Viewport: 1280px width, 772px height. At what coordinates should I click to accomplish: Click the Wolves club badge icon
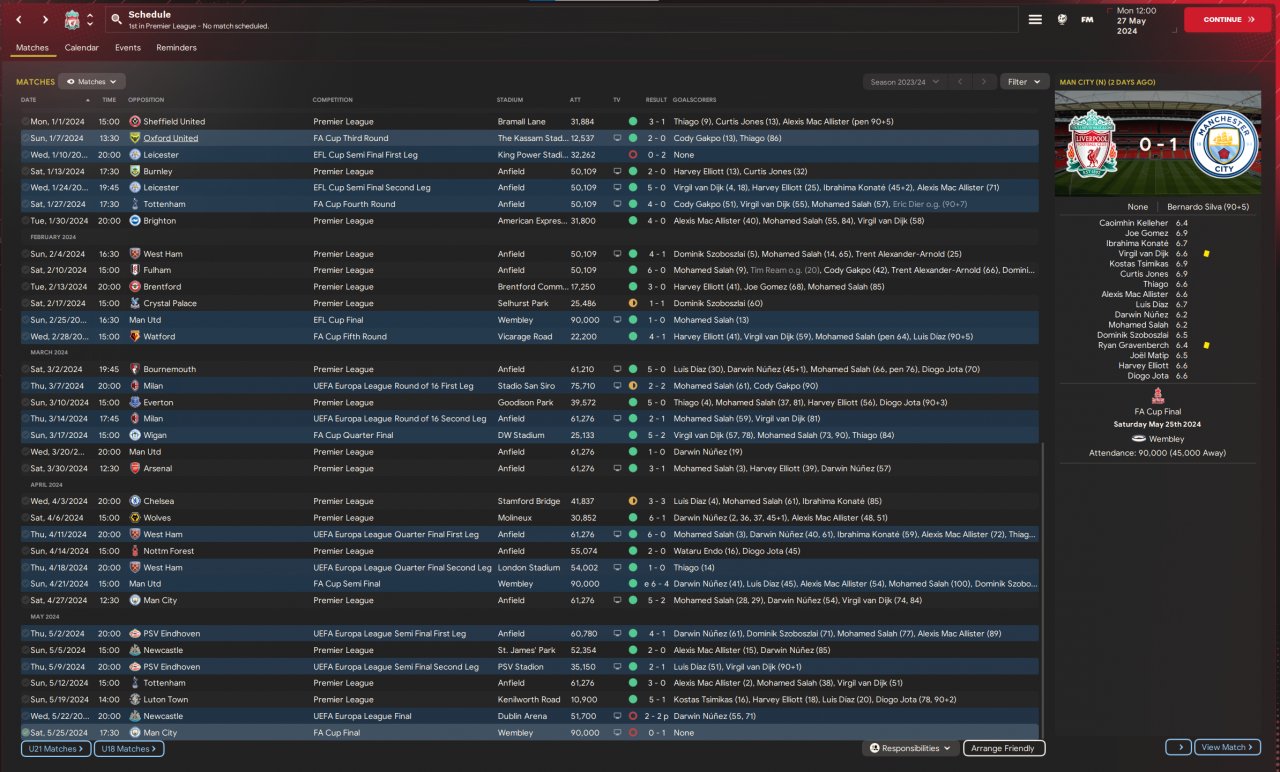coord(135,518)
